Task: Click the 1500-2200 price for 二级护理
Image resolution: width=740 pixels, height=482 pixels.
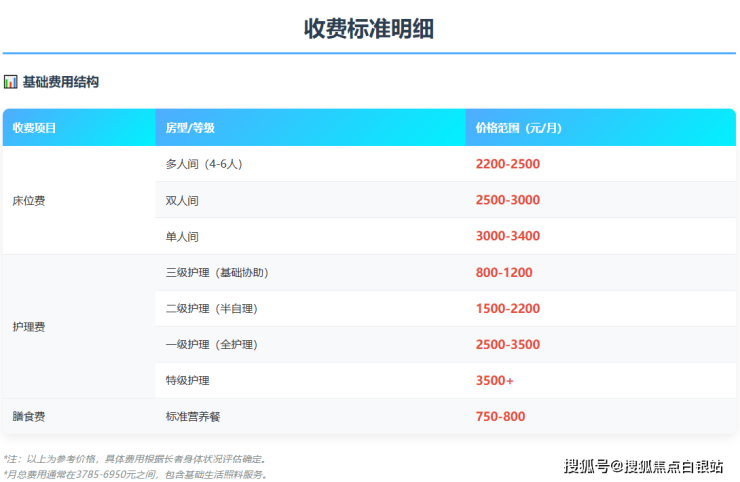Action: [x=507, y=308]
